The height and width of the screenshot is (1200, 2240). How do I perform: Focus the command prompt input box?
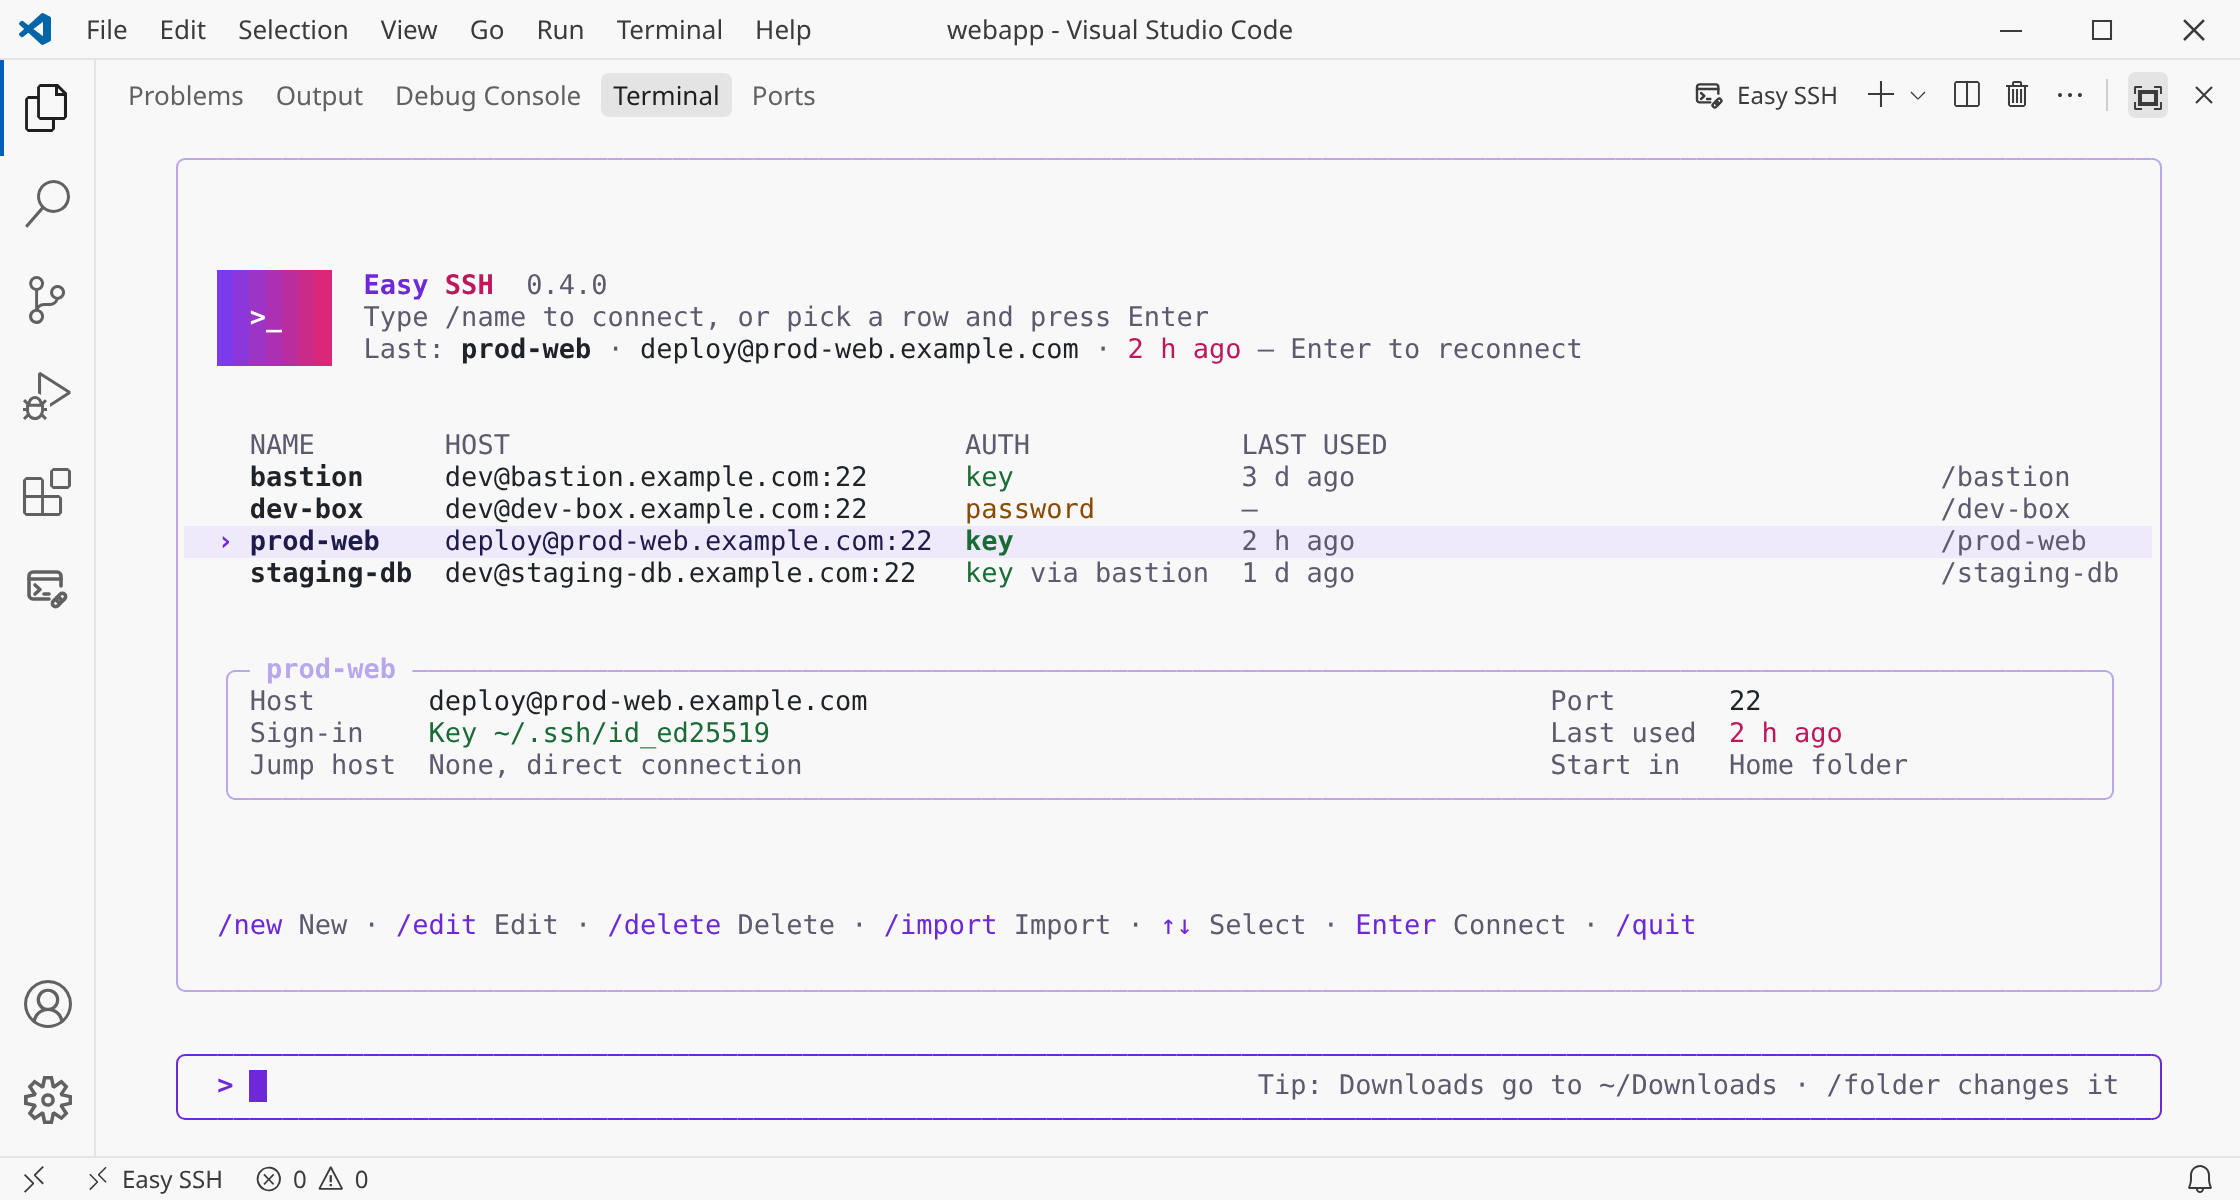coord(1168,1087)
